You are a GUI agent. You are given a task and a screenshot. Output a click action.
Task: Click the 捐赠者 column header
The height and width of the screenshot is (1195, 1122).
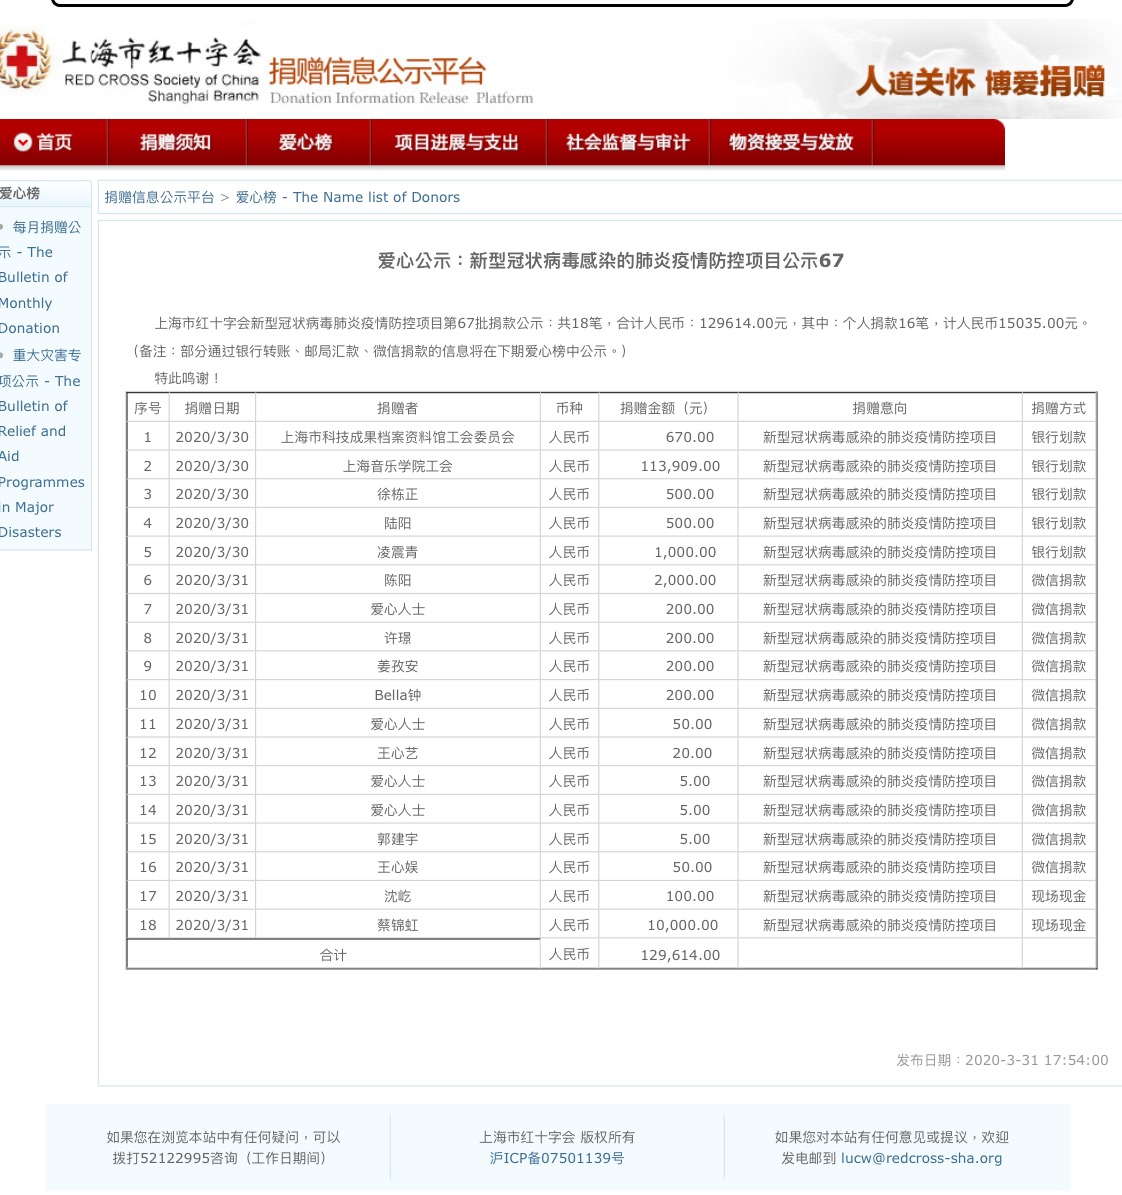397,408
